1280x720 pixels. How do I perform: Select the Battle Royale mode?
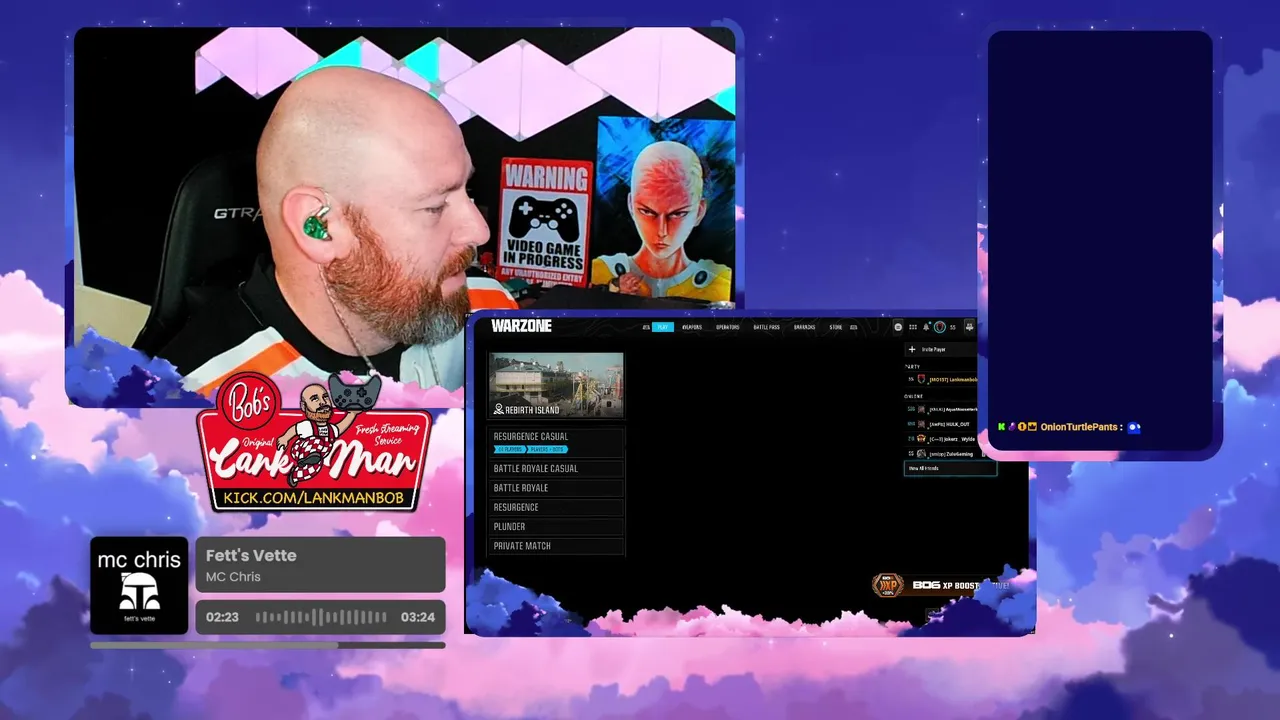[556, 488]
